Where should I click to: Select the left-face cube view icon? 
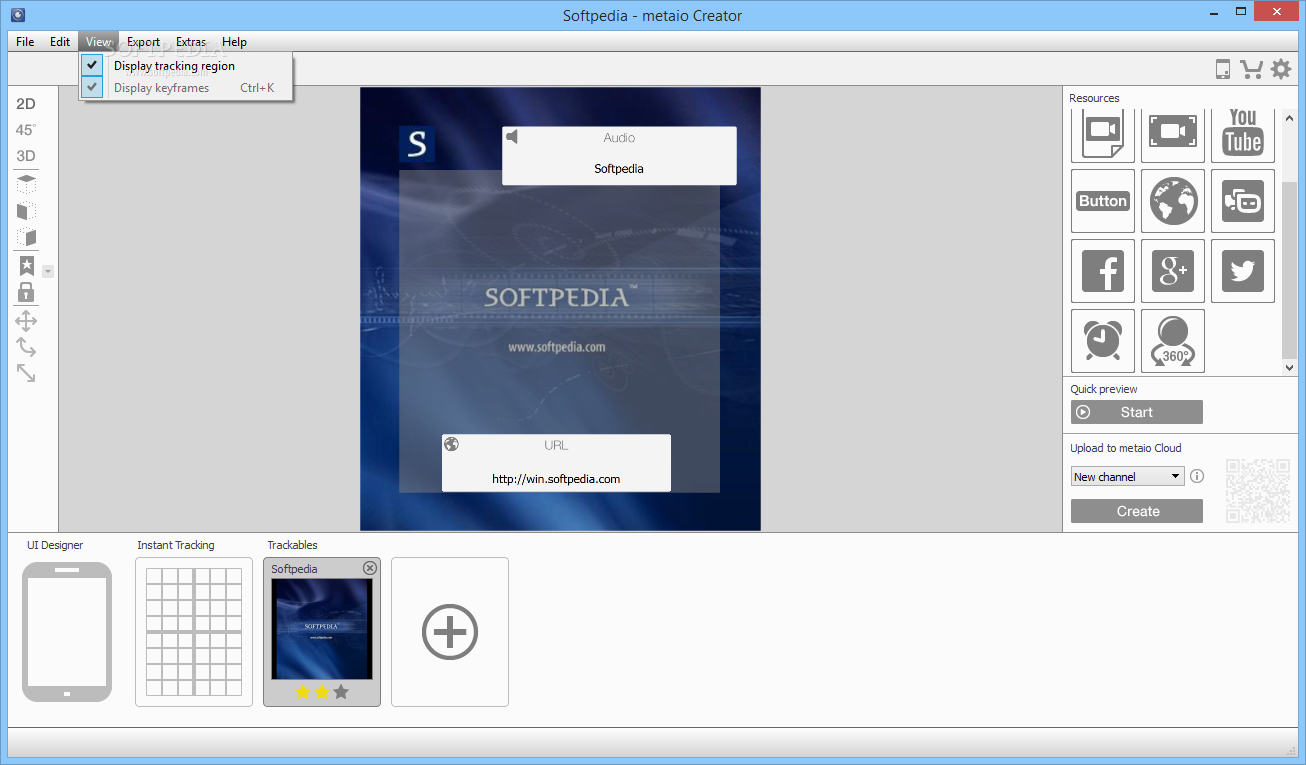click(x=26, y=211)
